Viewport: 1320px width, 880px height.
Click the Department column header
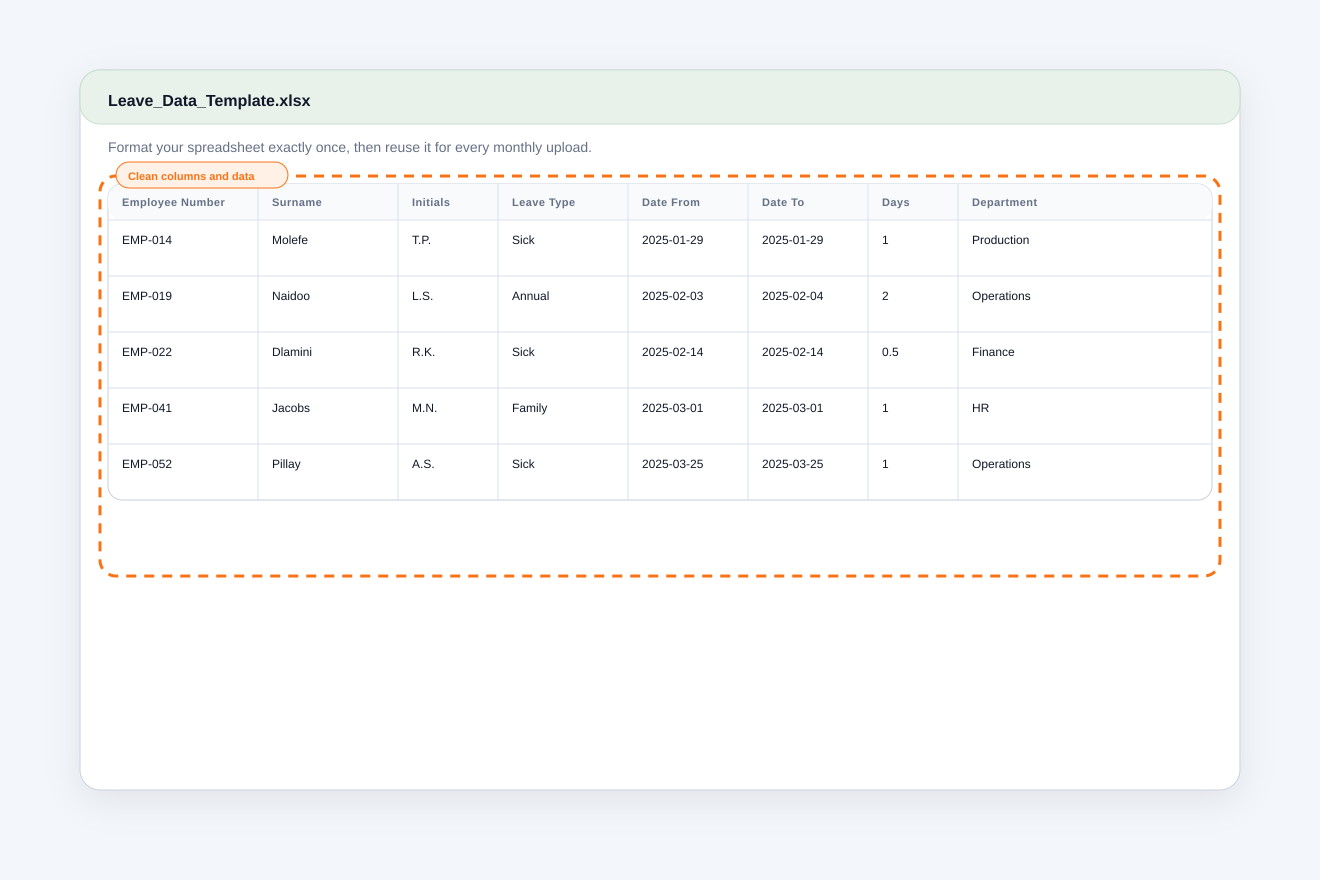pyautogui.click(x=1085, y=202)
